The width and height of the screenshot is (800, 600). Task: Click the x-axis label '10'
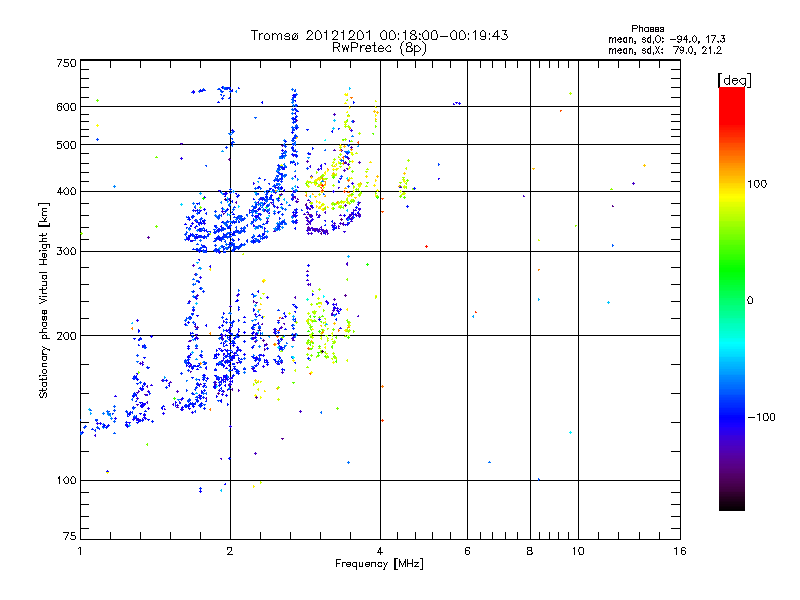click(x=578, y=551)
